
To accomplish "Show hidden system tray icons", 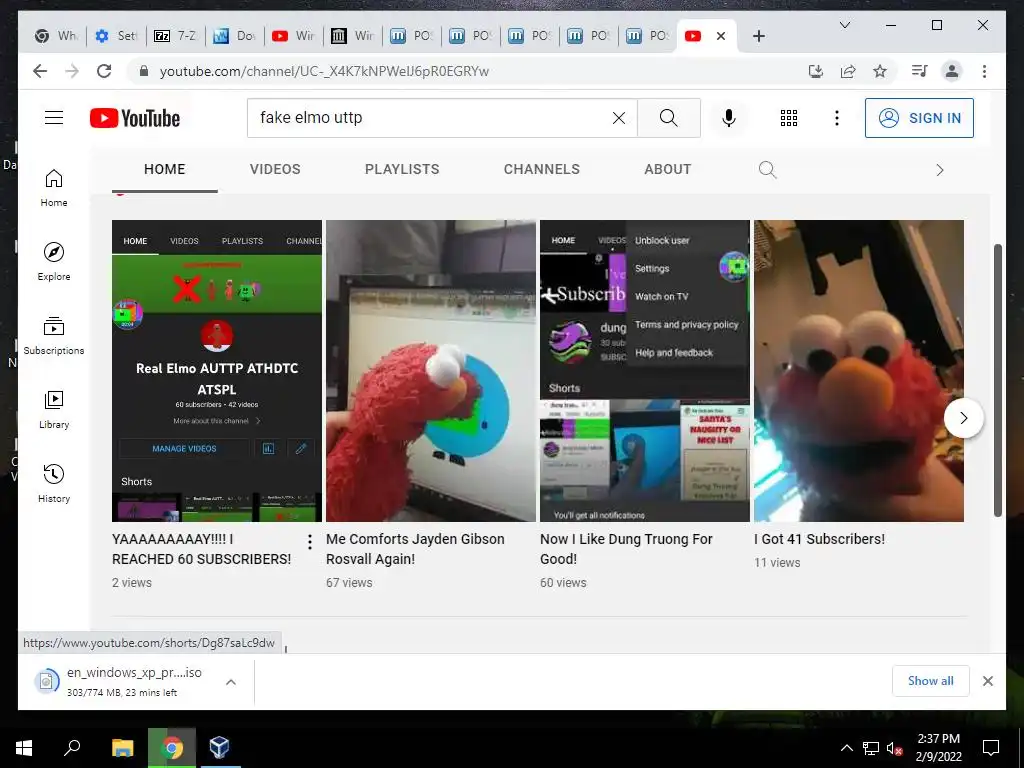I will pos(846,748).
